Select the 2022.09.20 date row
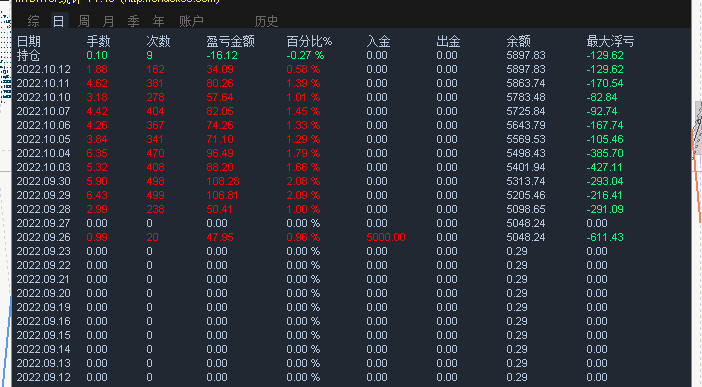Viewport: 702px width, 387px height. (43, 293)
